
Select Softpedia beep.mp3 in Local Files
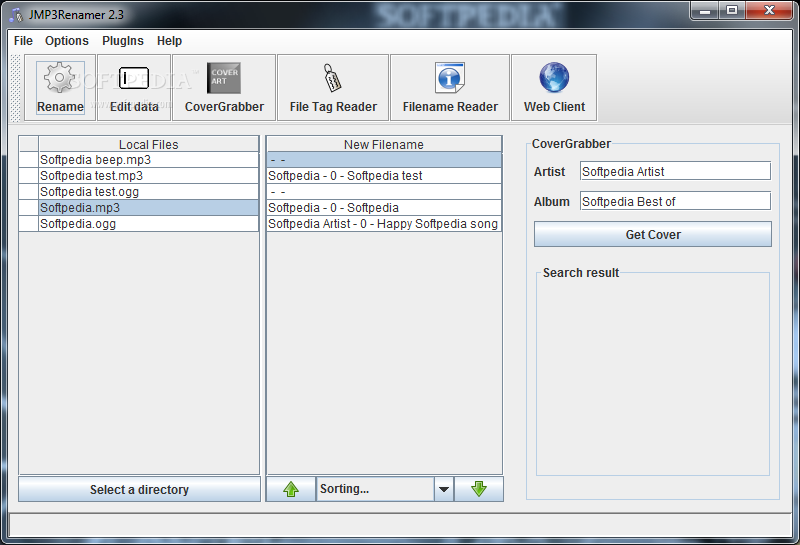[148, 160]
